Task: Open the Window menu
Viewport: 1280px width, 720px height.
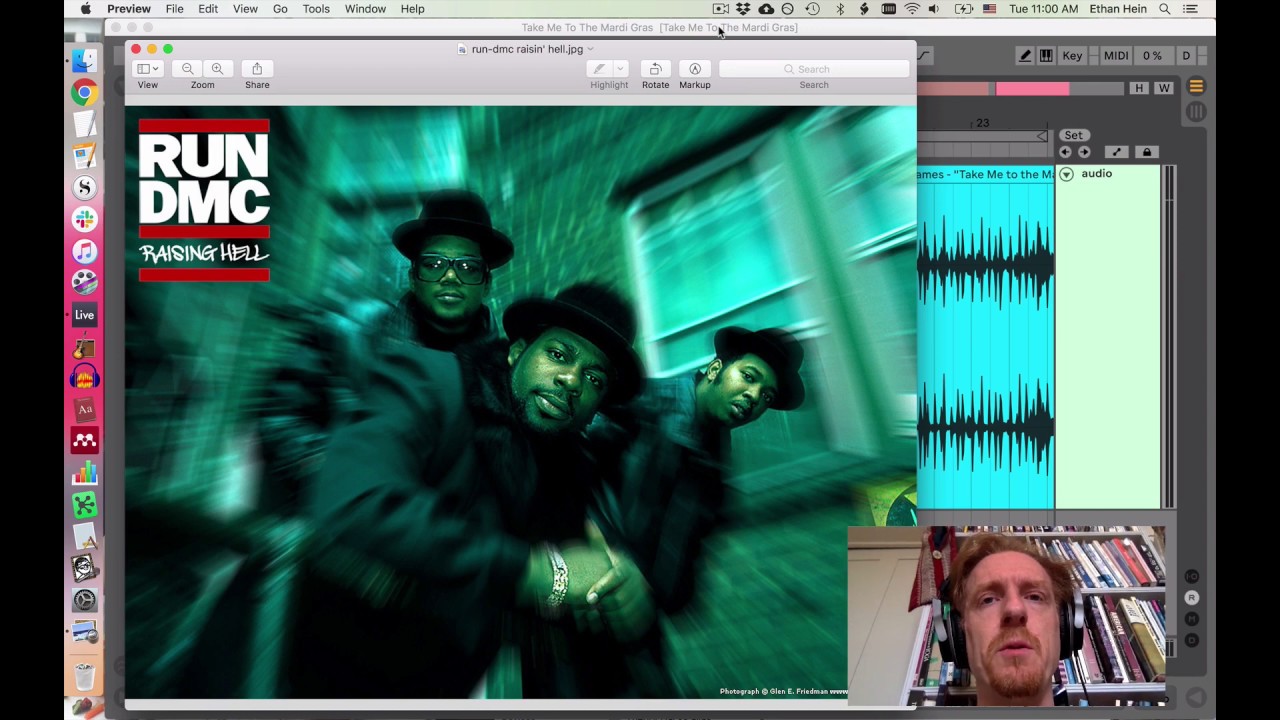Action: [x=365, y=9]
